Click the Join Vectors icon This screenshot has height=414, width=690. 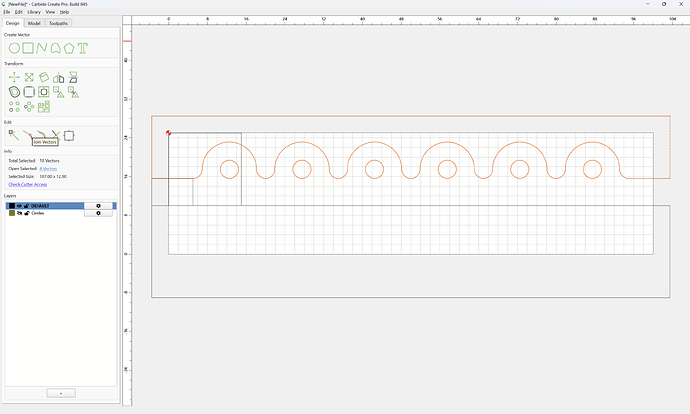(x=27, y=134)
